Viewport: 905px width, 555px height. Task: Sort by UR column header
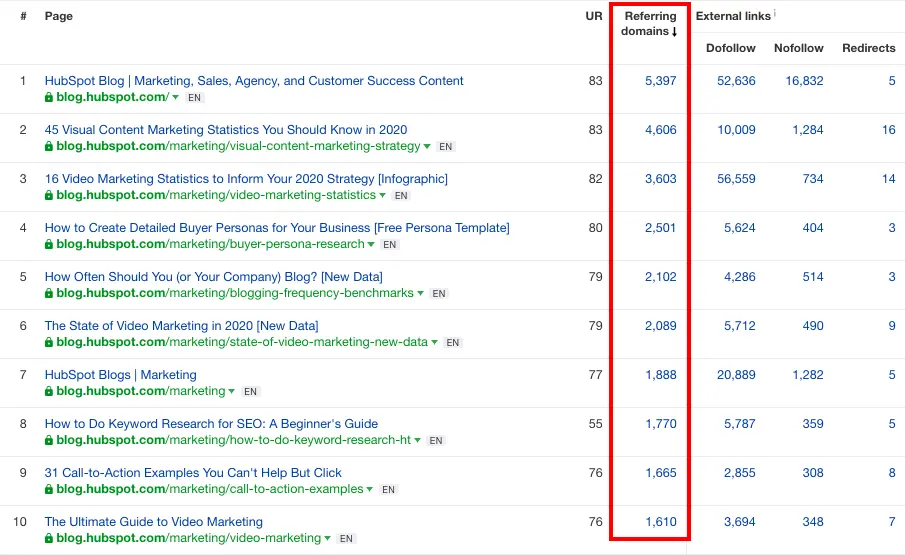pyautogui.click(x=594, y=16)
